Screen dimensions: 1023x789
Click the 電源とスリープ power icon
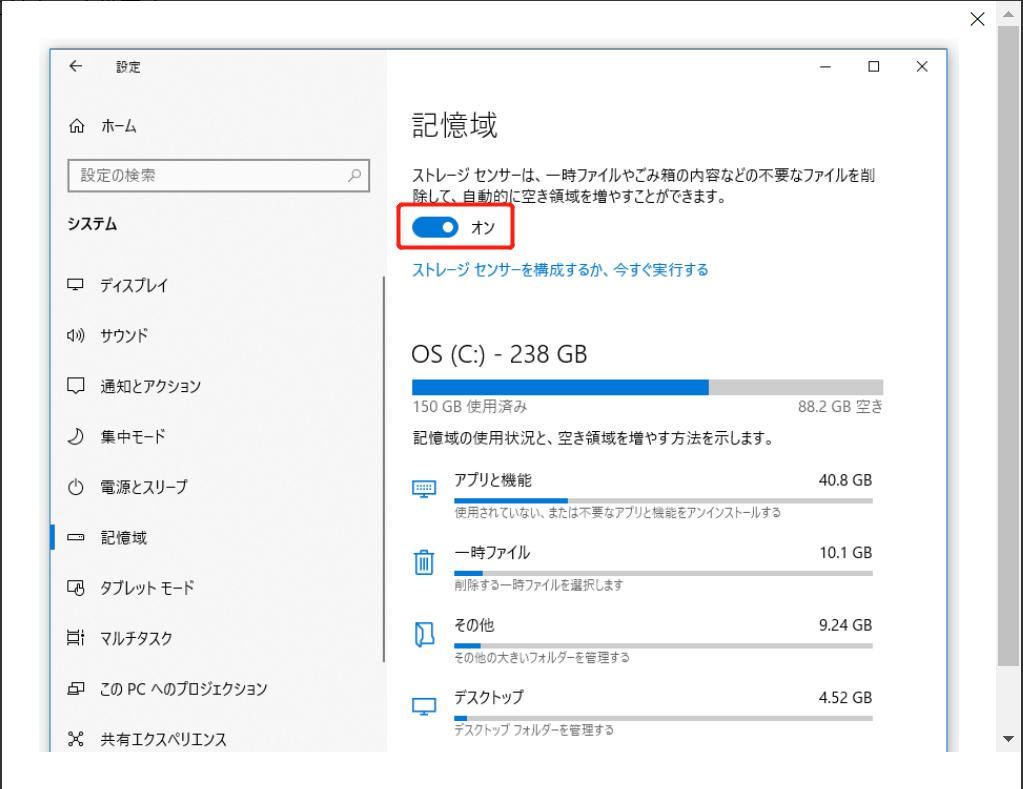click(x=76, y=487)
